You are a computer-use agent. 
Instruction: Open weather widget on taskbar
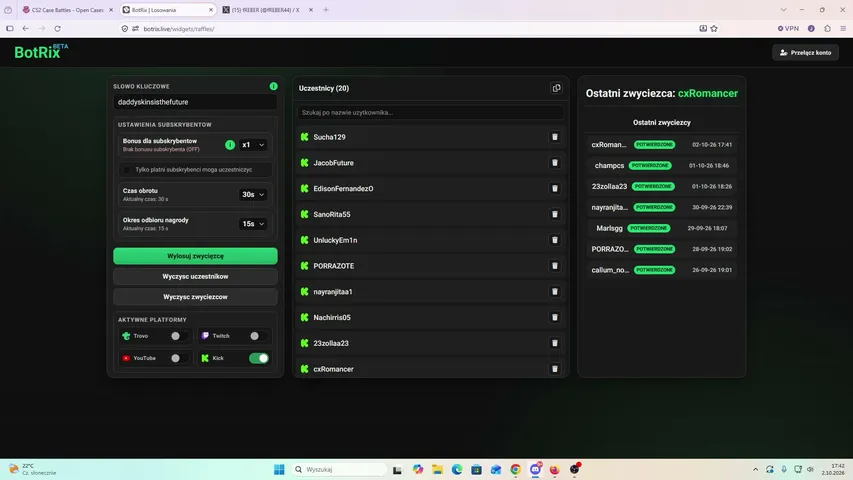33,469
